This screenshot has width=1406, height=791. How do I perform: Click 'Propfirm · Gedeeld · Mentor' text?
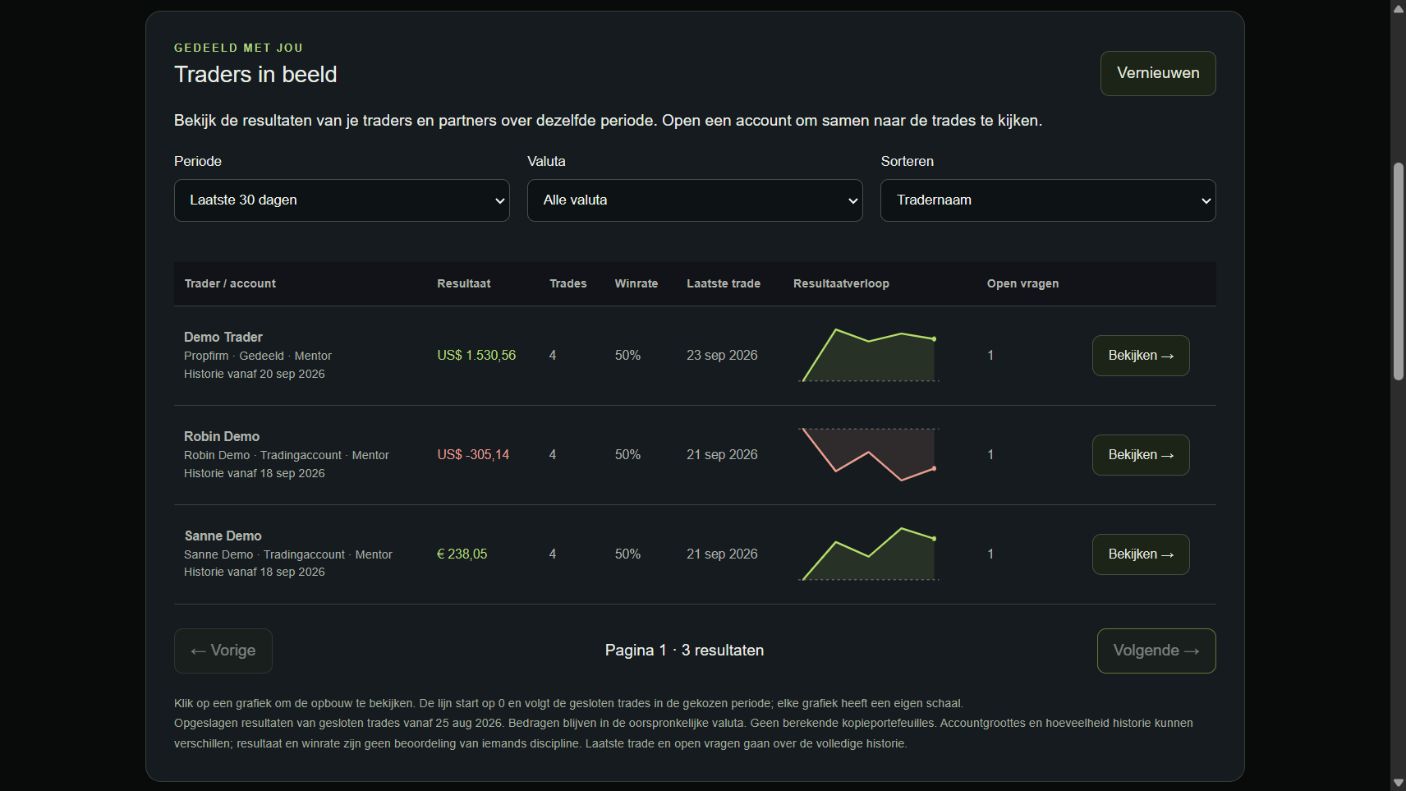(x=258, y=356)
